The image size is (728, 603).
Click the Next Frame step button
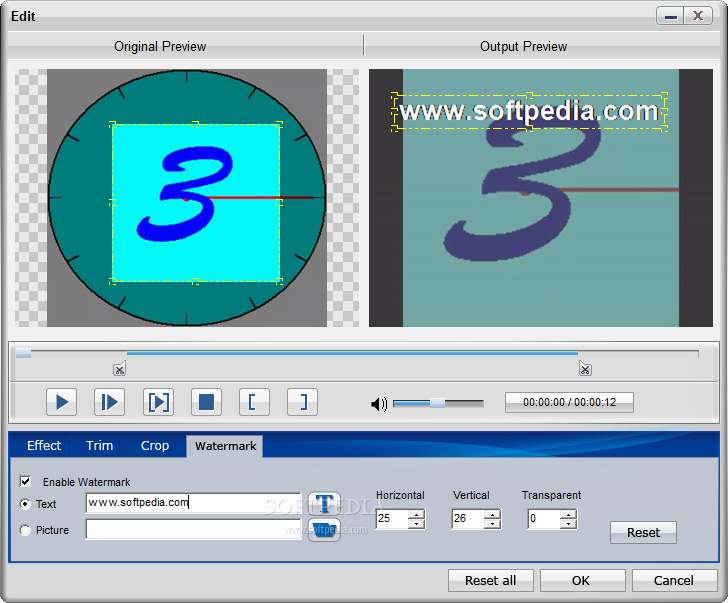[110, 402]
